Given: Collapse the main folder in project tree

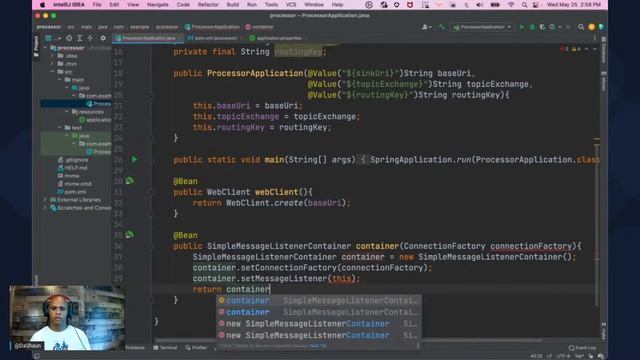Looking at the screenshot, I should 60,80.
